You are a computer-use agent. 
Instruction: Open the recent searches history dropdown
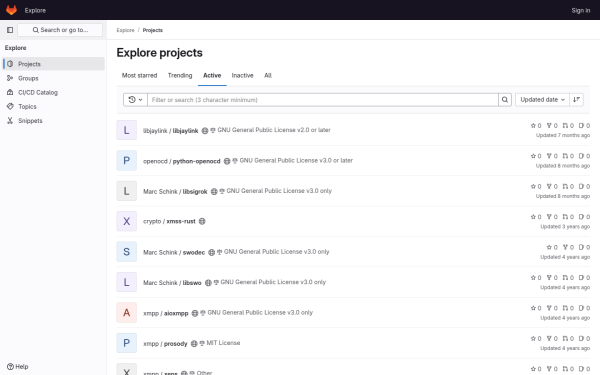point(135,100)
